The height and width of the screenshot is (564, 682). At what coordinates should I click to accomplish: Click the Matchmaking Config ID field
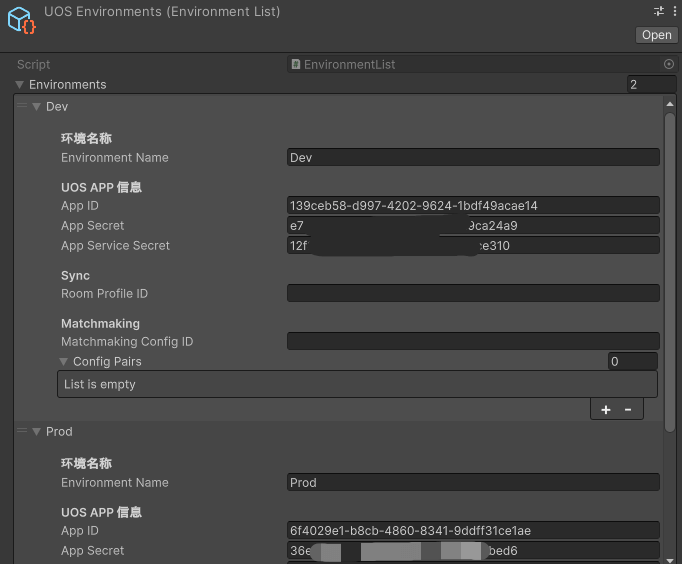click(472, 341)
